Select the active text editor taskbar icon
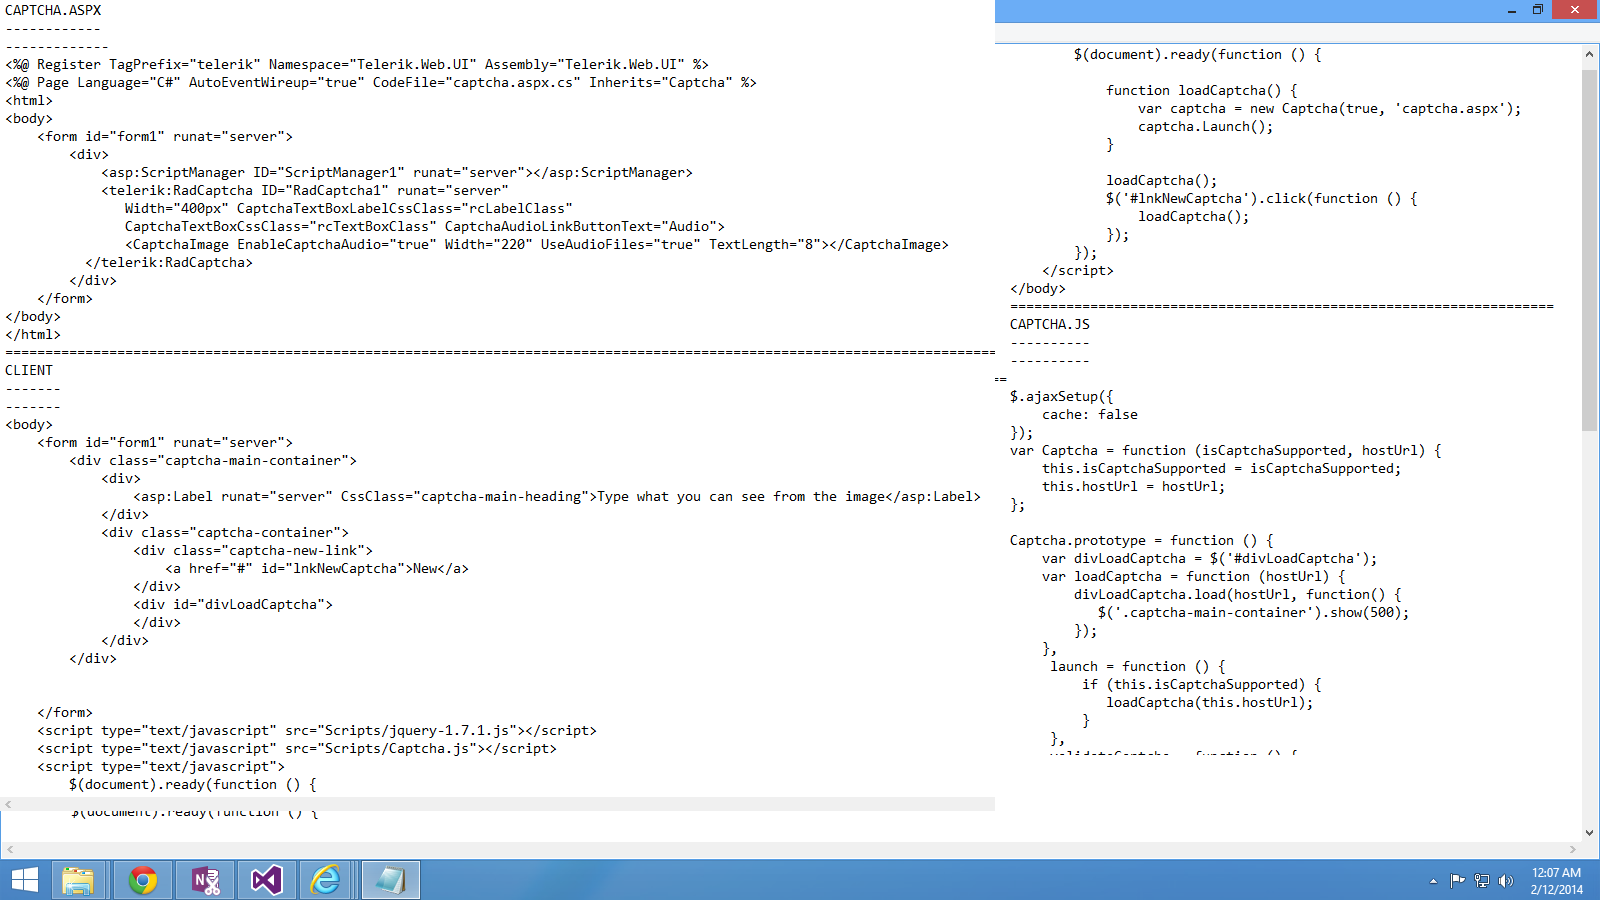Screen dimensions: 1600x900 tap(390, 880)
